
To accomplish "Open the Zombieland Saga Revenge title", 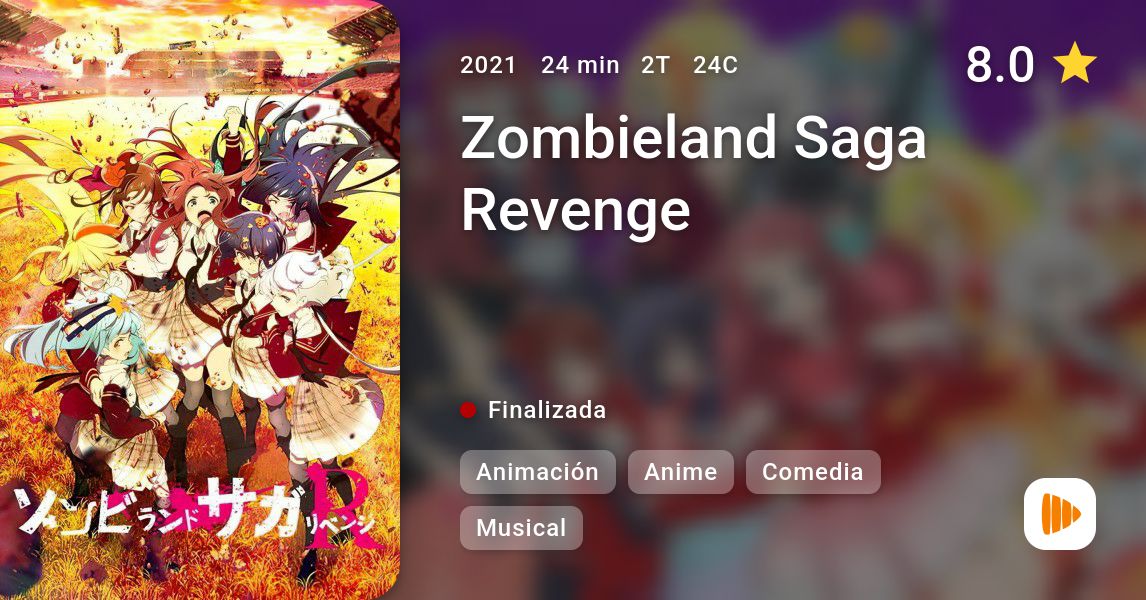I will (694, 174).
